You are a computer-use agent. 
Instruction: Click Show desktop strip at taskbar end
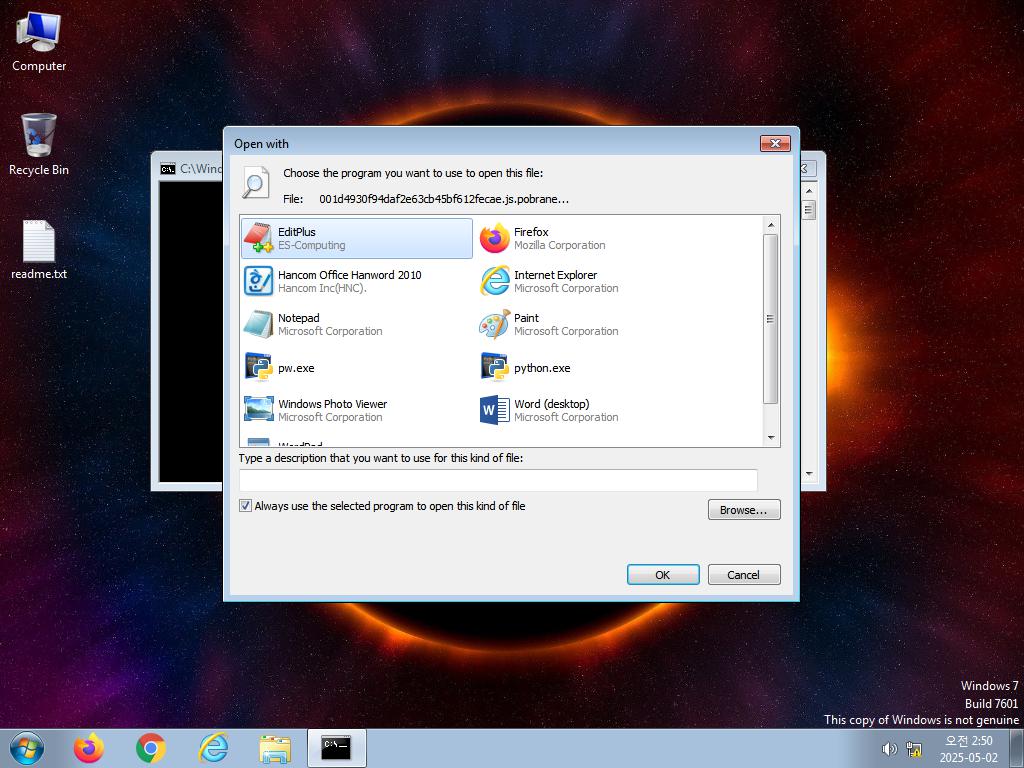tap(1017, 748)
